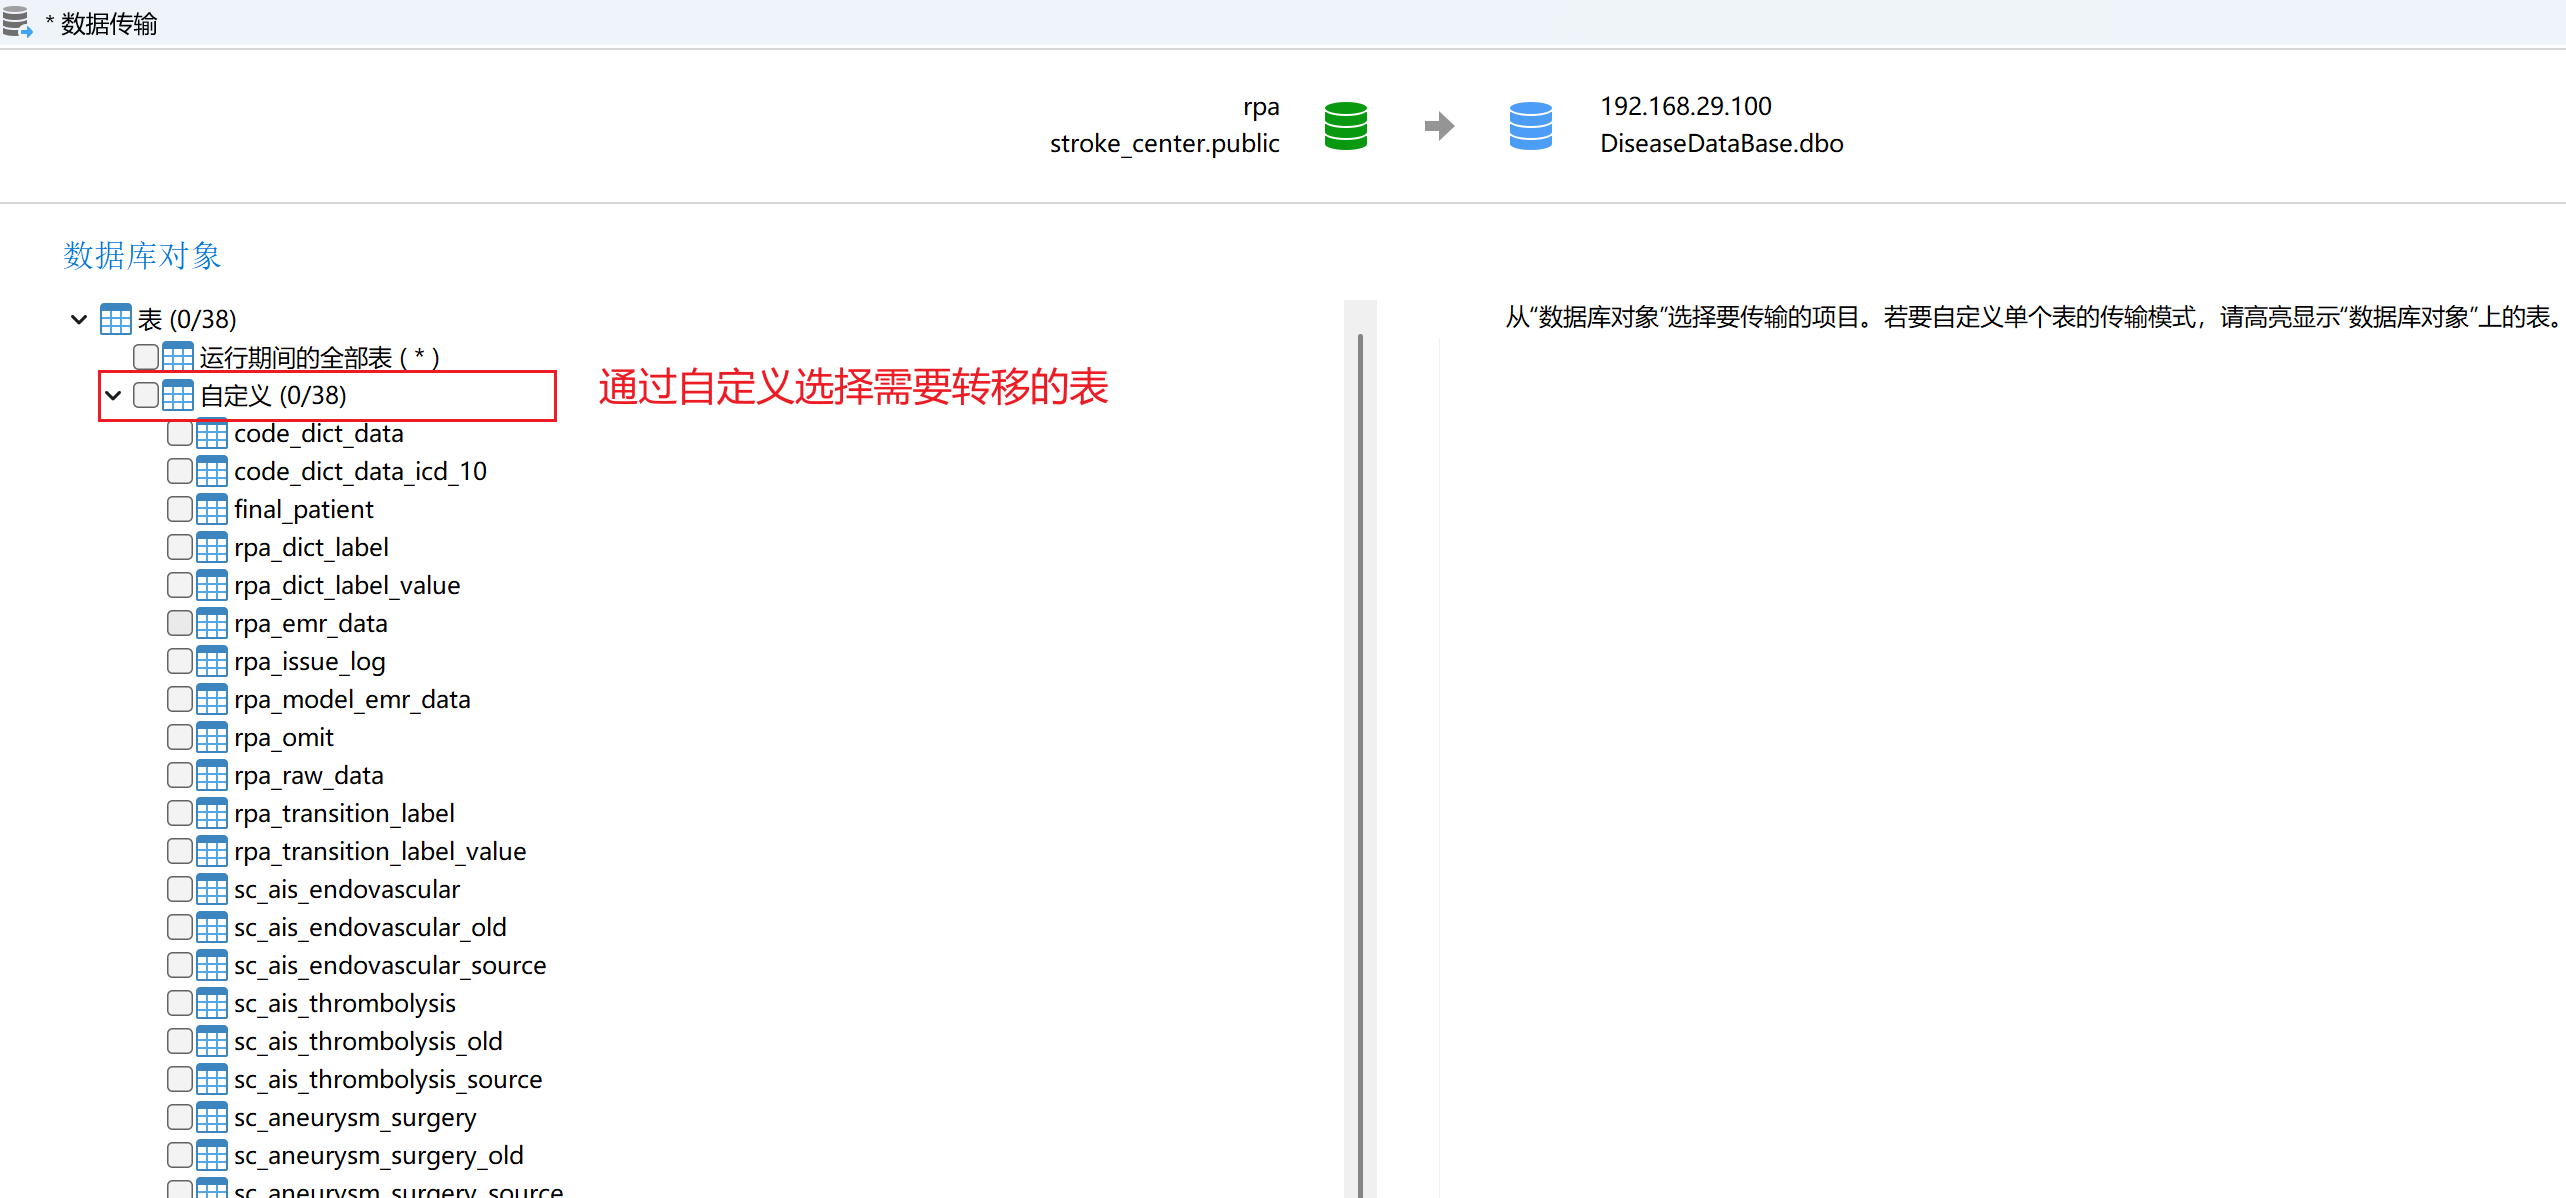
Task: Click table icon next to final_patient
Action: (x=212, y=509)
